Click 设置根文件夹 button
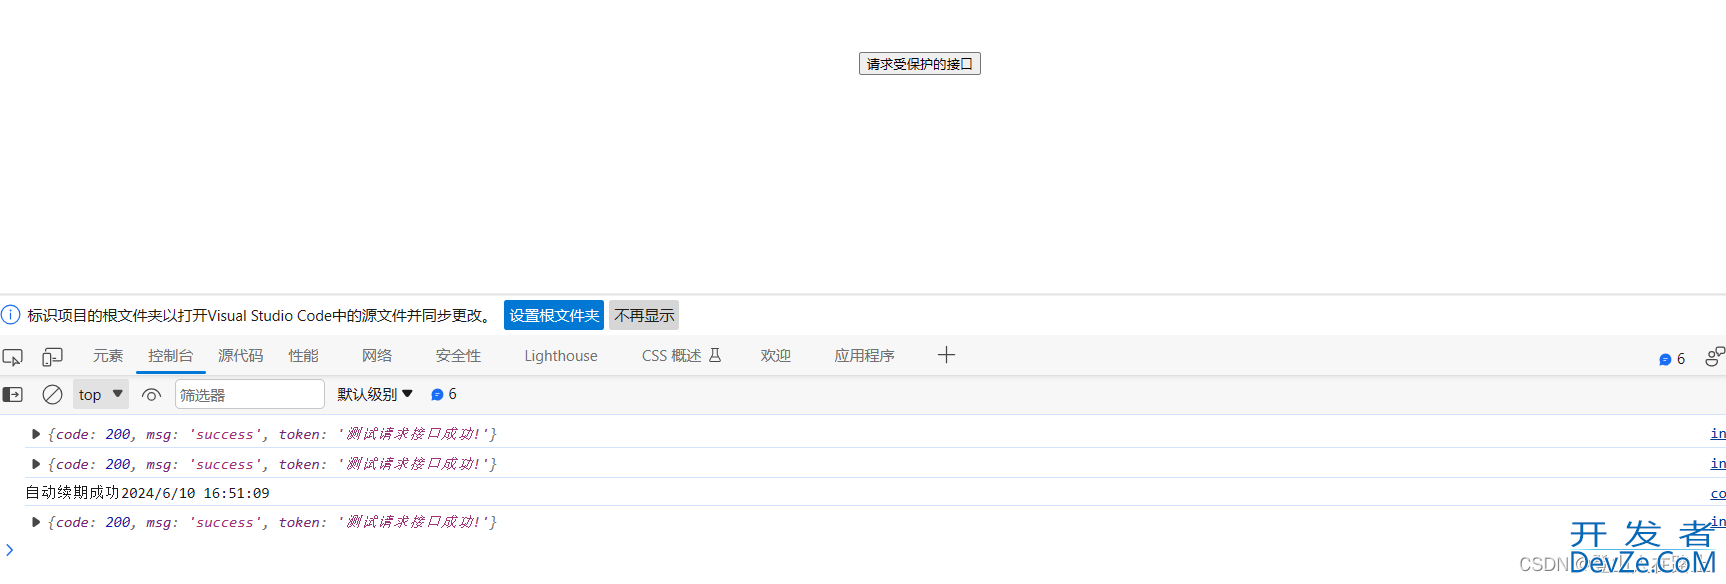Viewport: 1726px width, 584px height. tap(554, 315)
